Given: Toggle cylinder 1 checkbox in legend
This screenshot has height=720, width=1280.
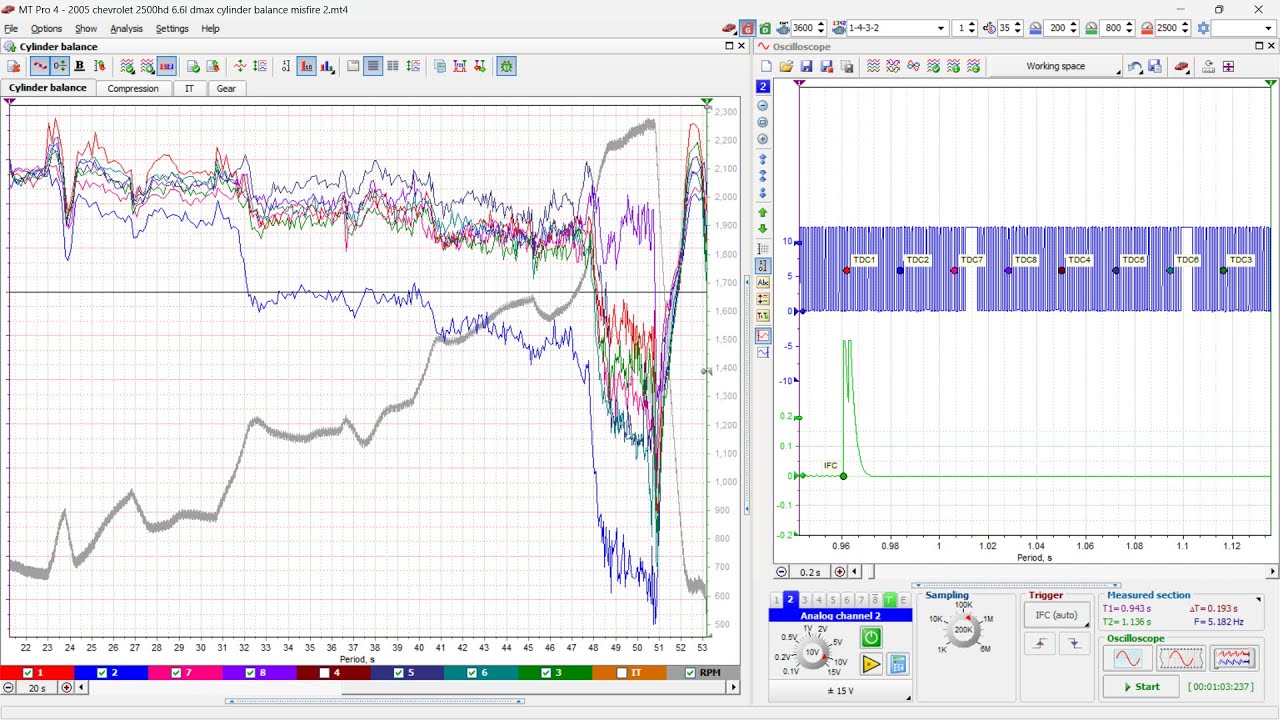Looking at the screenshot, I should pos(28,673).
